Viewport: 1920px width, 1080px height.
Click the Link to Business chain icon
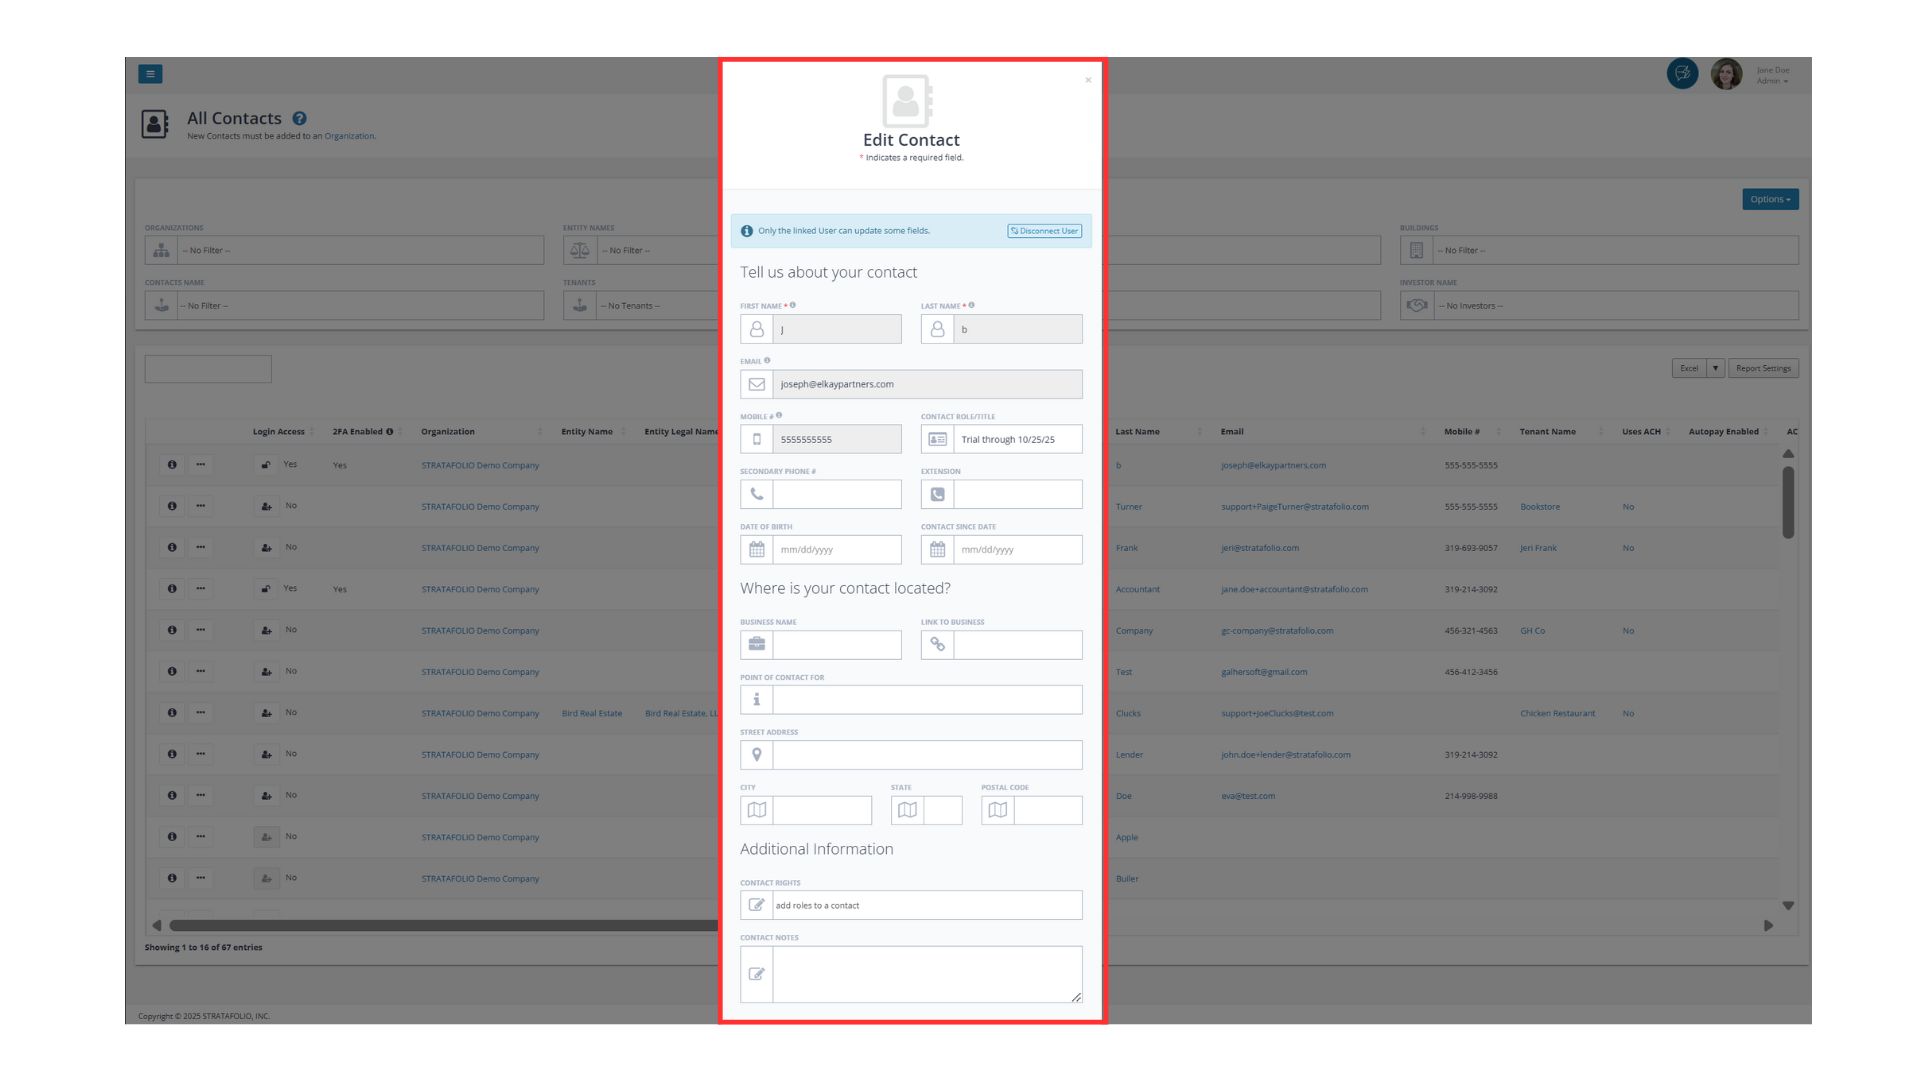[937, 644]
